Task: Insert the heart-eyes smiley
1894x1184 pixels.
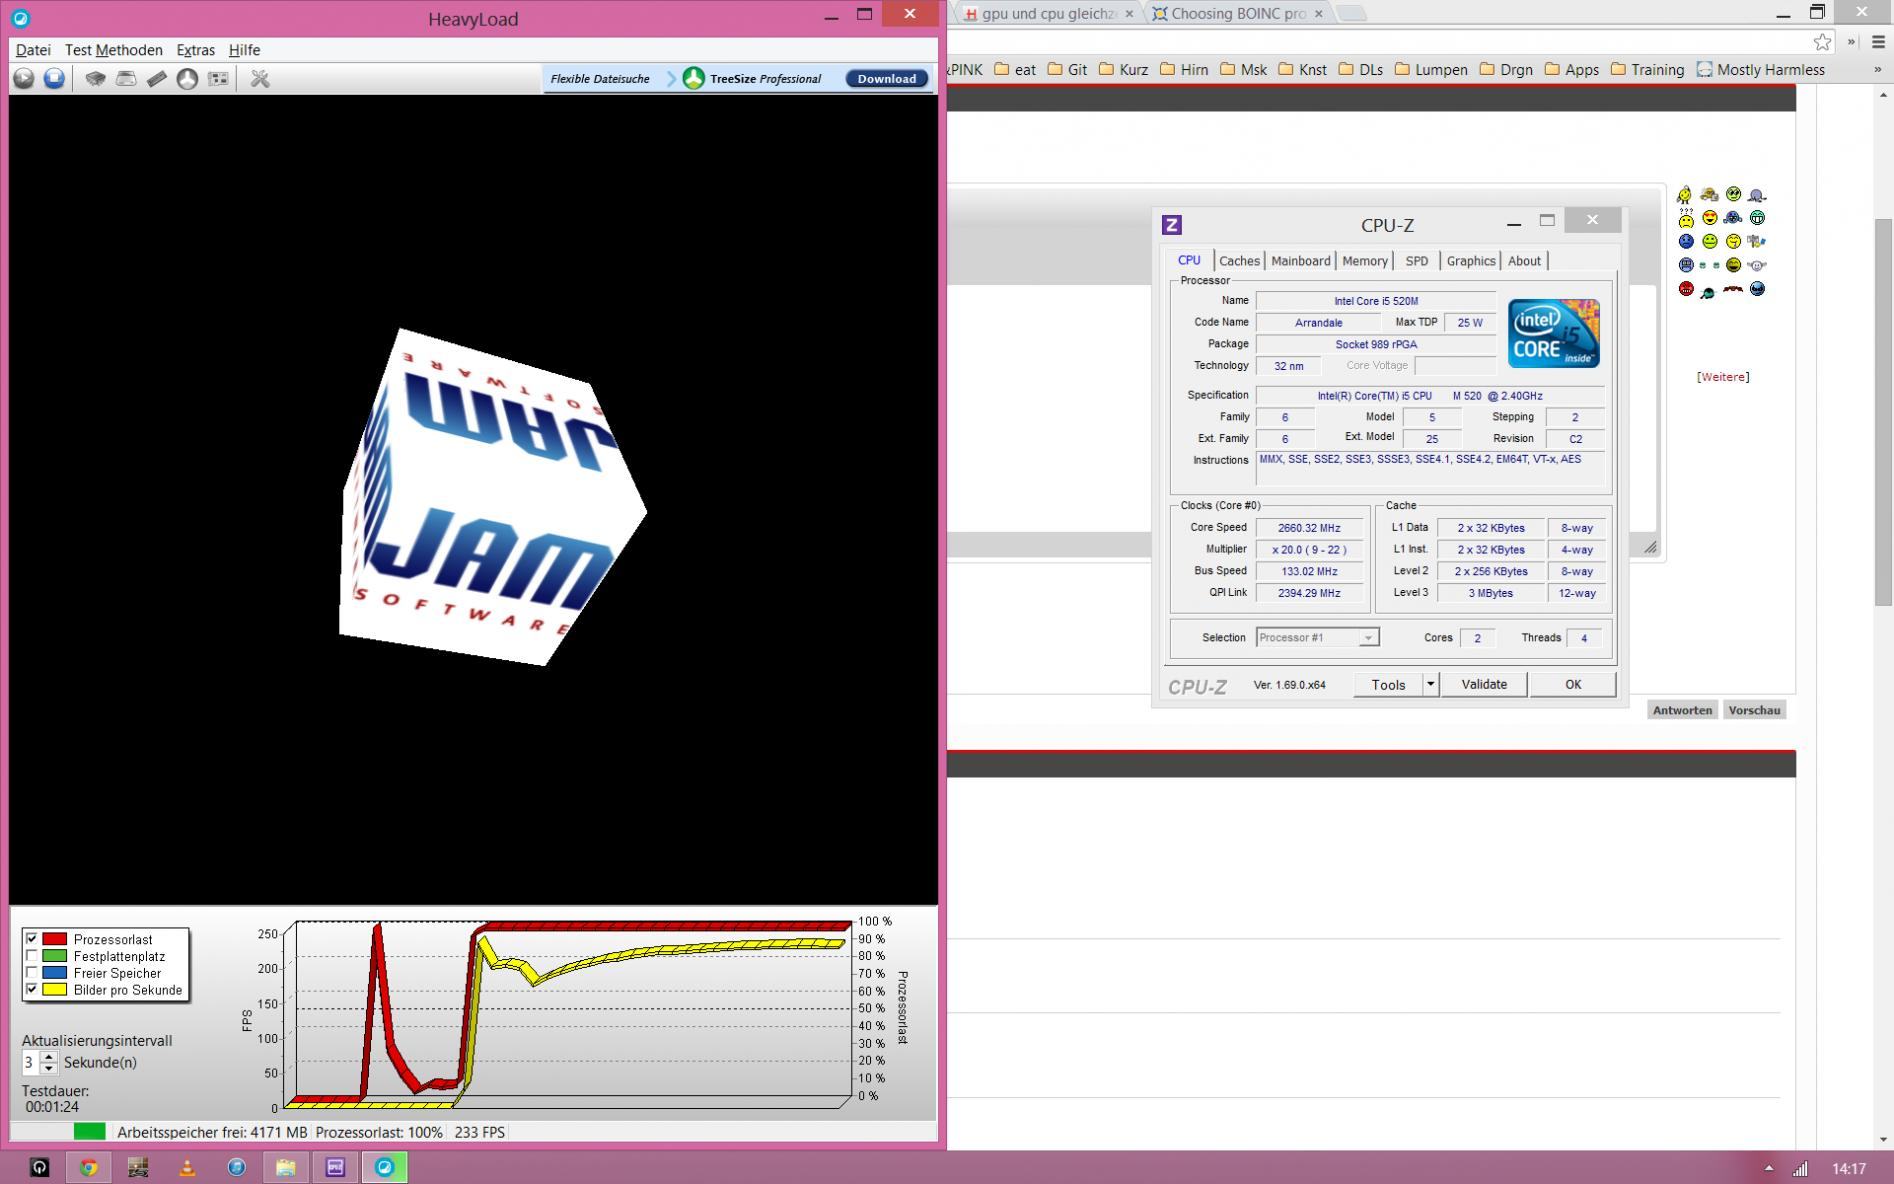Action: coord(1710,217)
